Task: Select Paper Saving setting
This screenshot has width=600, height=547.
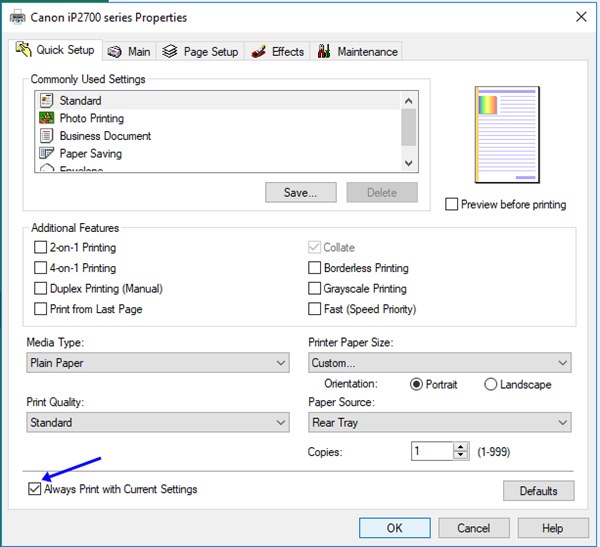Action: point(218,153)
